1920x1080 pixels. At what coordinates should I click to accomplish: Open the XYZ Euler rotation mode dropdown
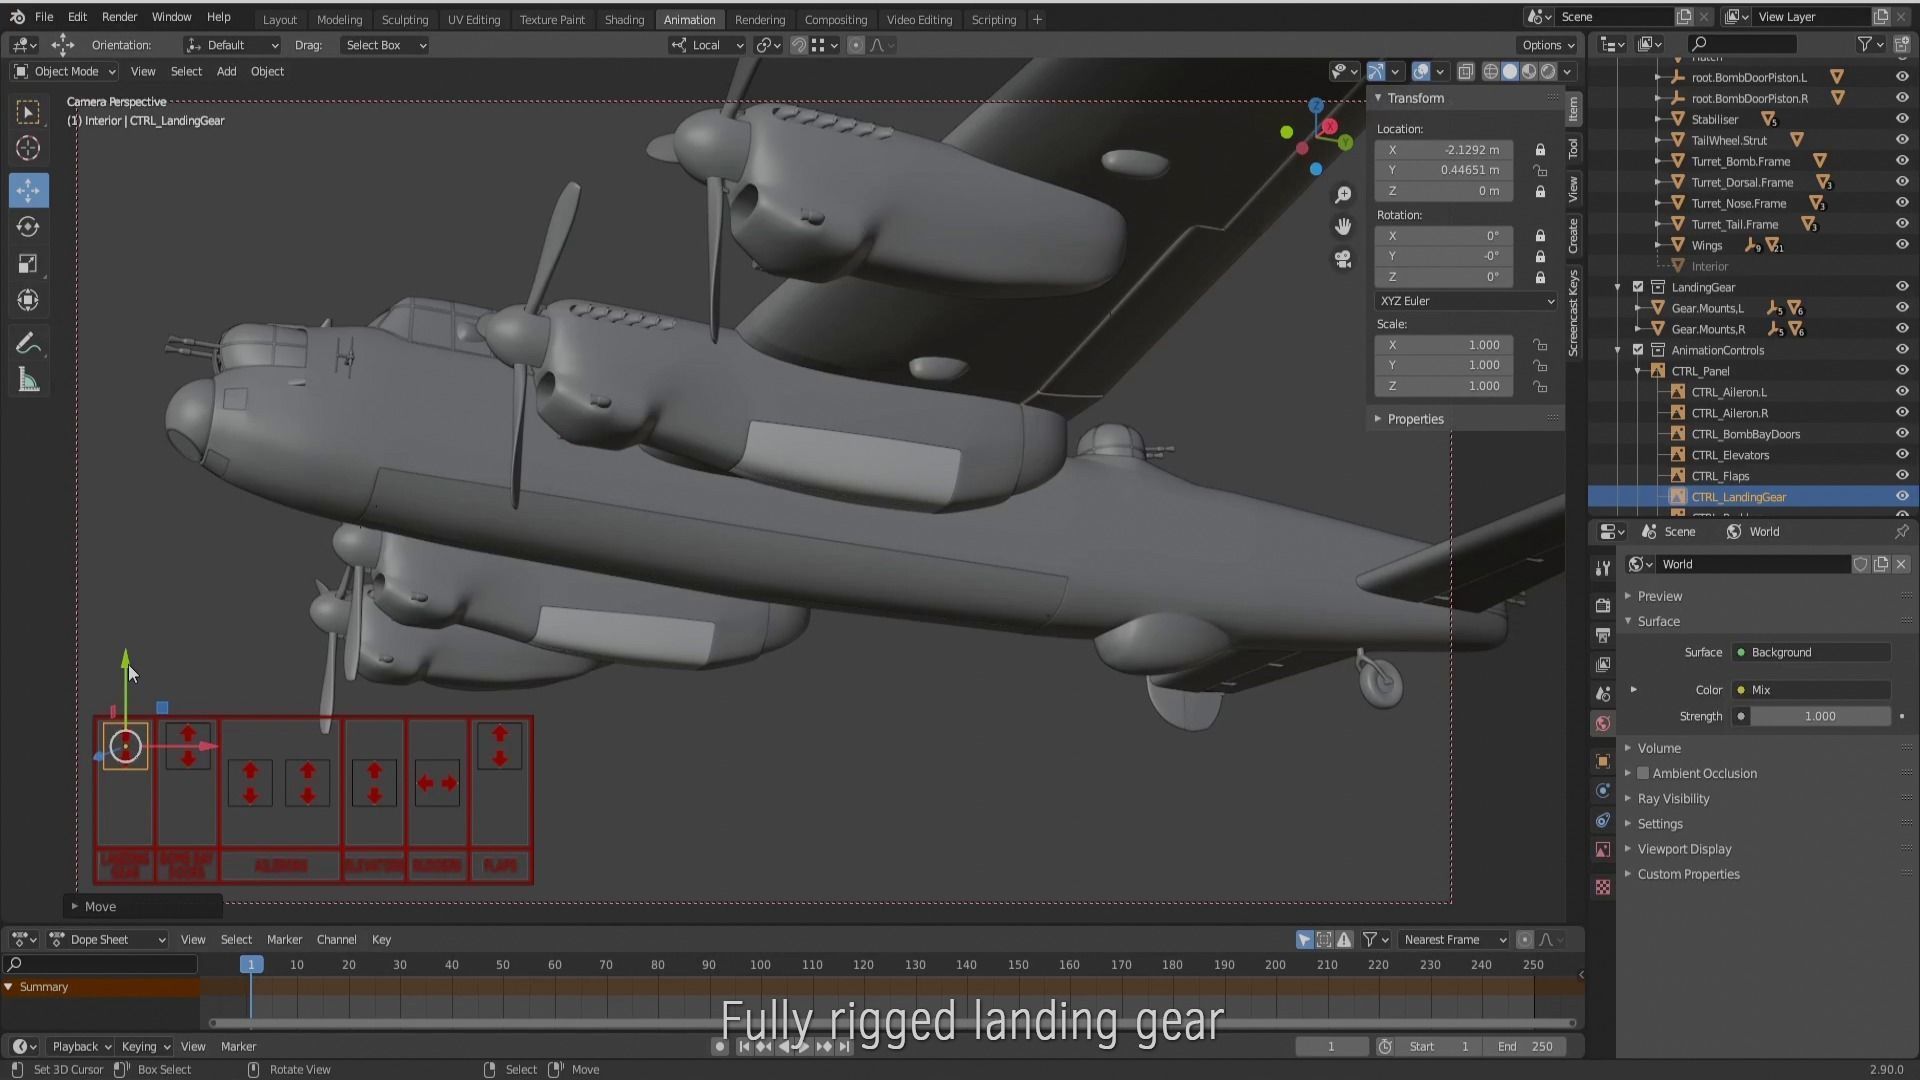pyautogui.click(x=1465, y=301)
